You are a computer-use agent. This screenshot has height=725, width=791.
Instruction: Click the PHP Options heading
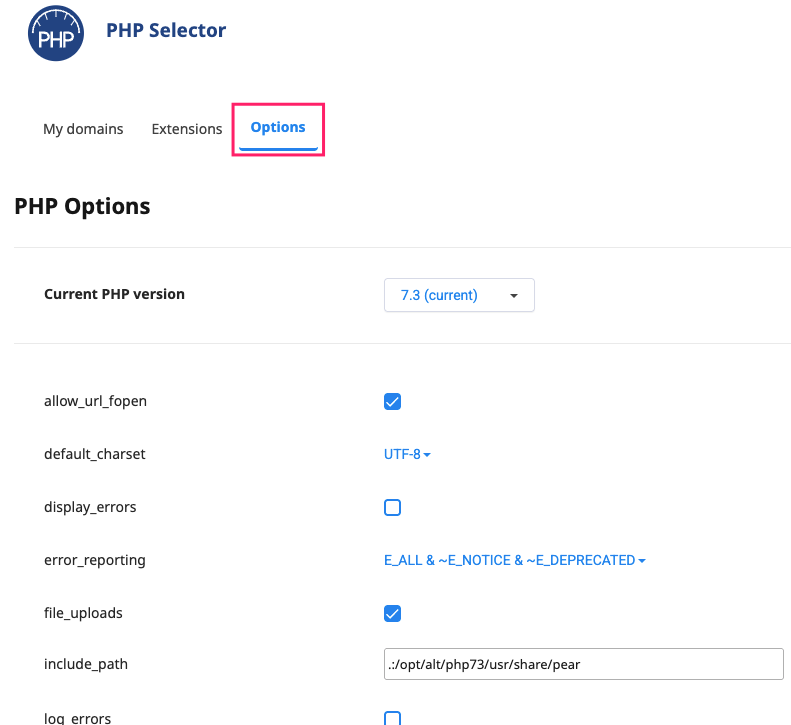(x=82, y=207)
